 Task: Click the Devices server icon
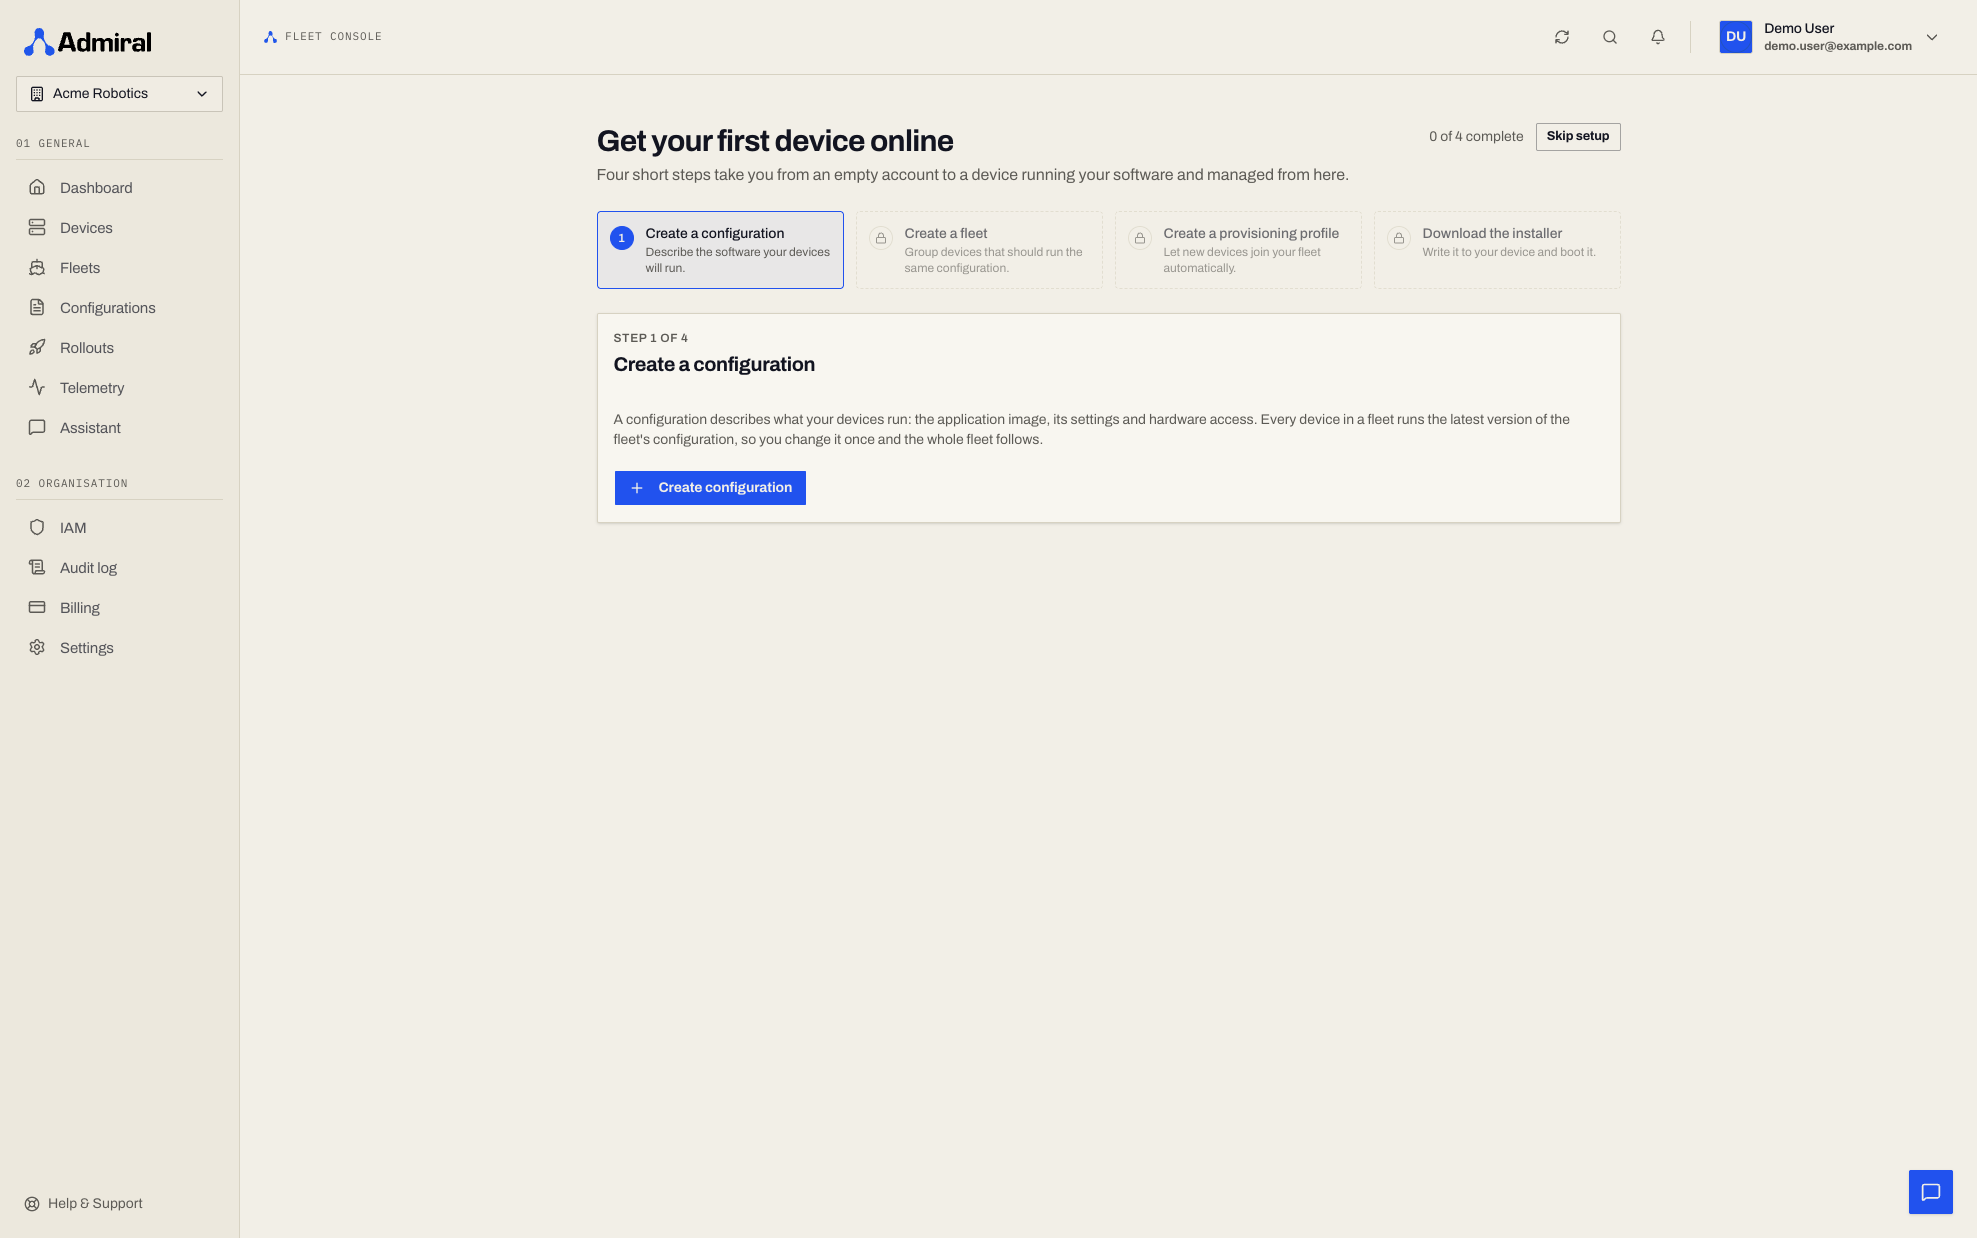click(37, 227)
